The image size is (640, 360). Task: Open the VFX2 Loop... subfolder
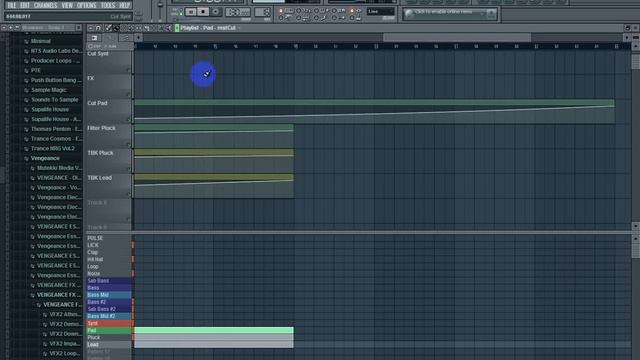click(64, 353)
